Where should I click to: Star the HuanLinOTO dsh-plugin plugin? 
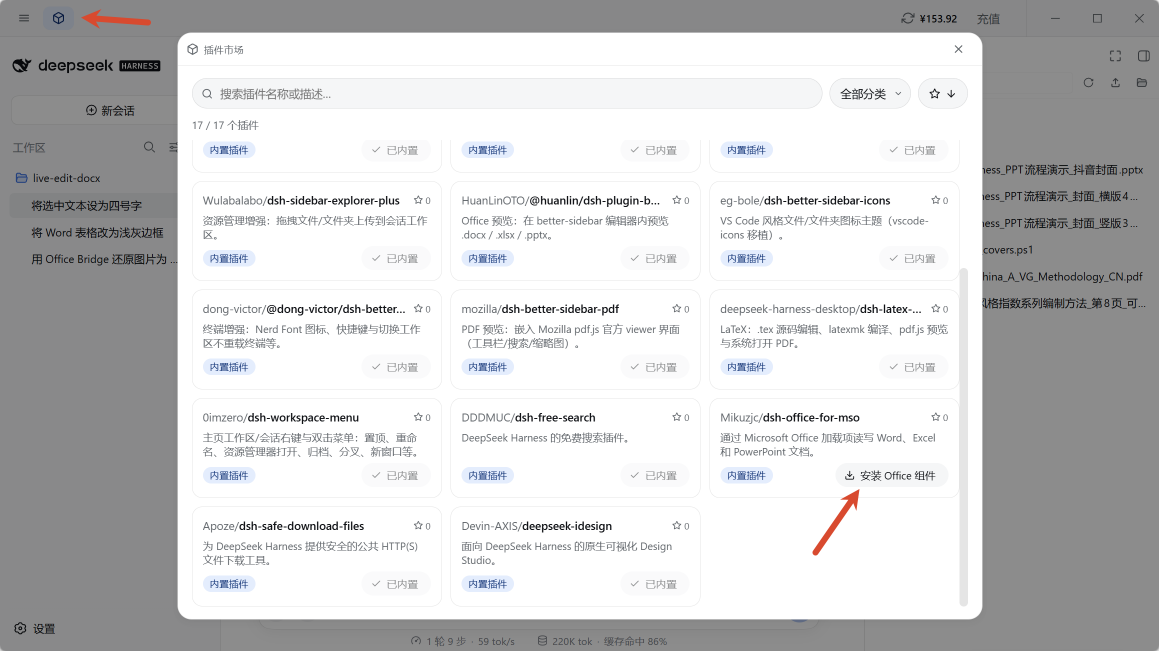click(676, 200)
